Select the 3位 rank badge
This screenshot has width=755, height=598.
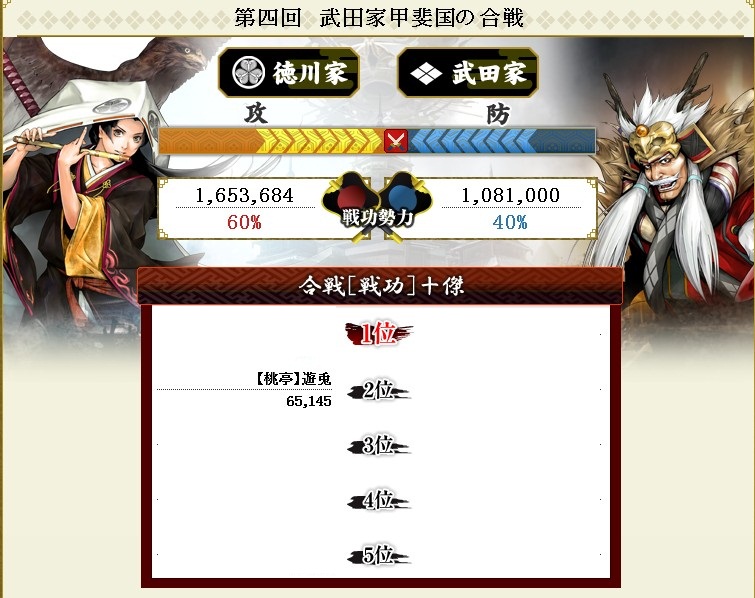pos(378,445)
